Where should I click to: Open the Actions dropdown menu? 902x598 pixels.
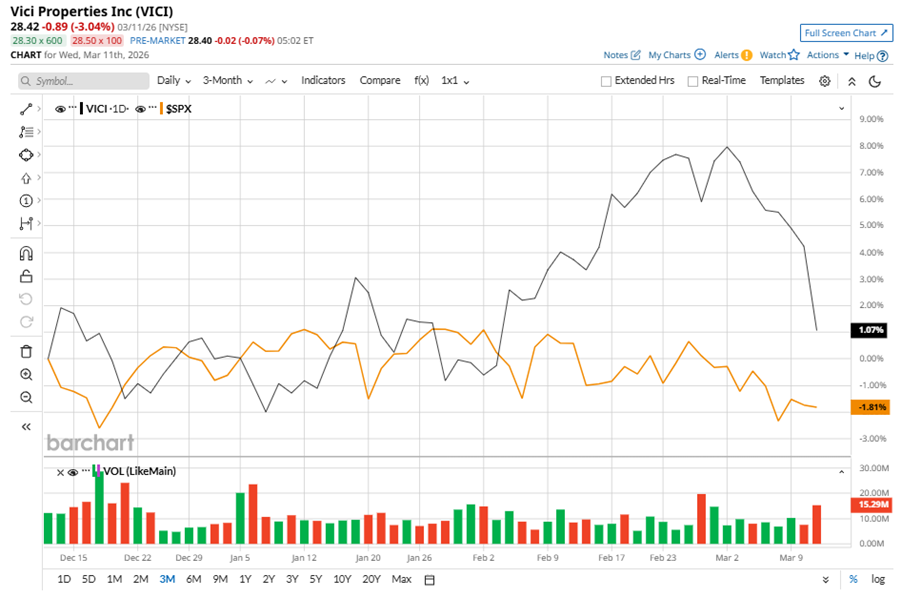point(827,55)
